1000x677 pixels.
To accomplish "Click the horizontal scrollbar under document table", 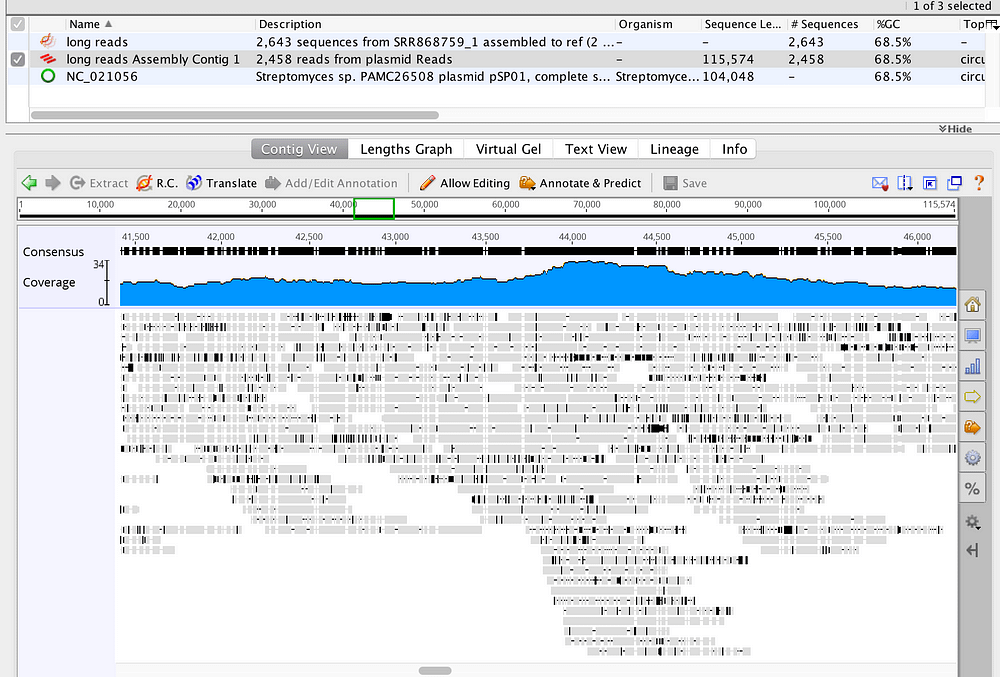I will pos(235,115).
